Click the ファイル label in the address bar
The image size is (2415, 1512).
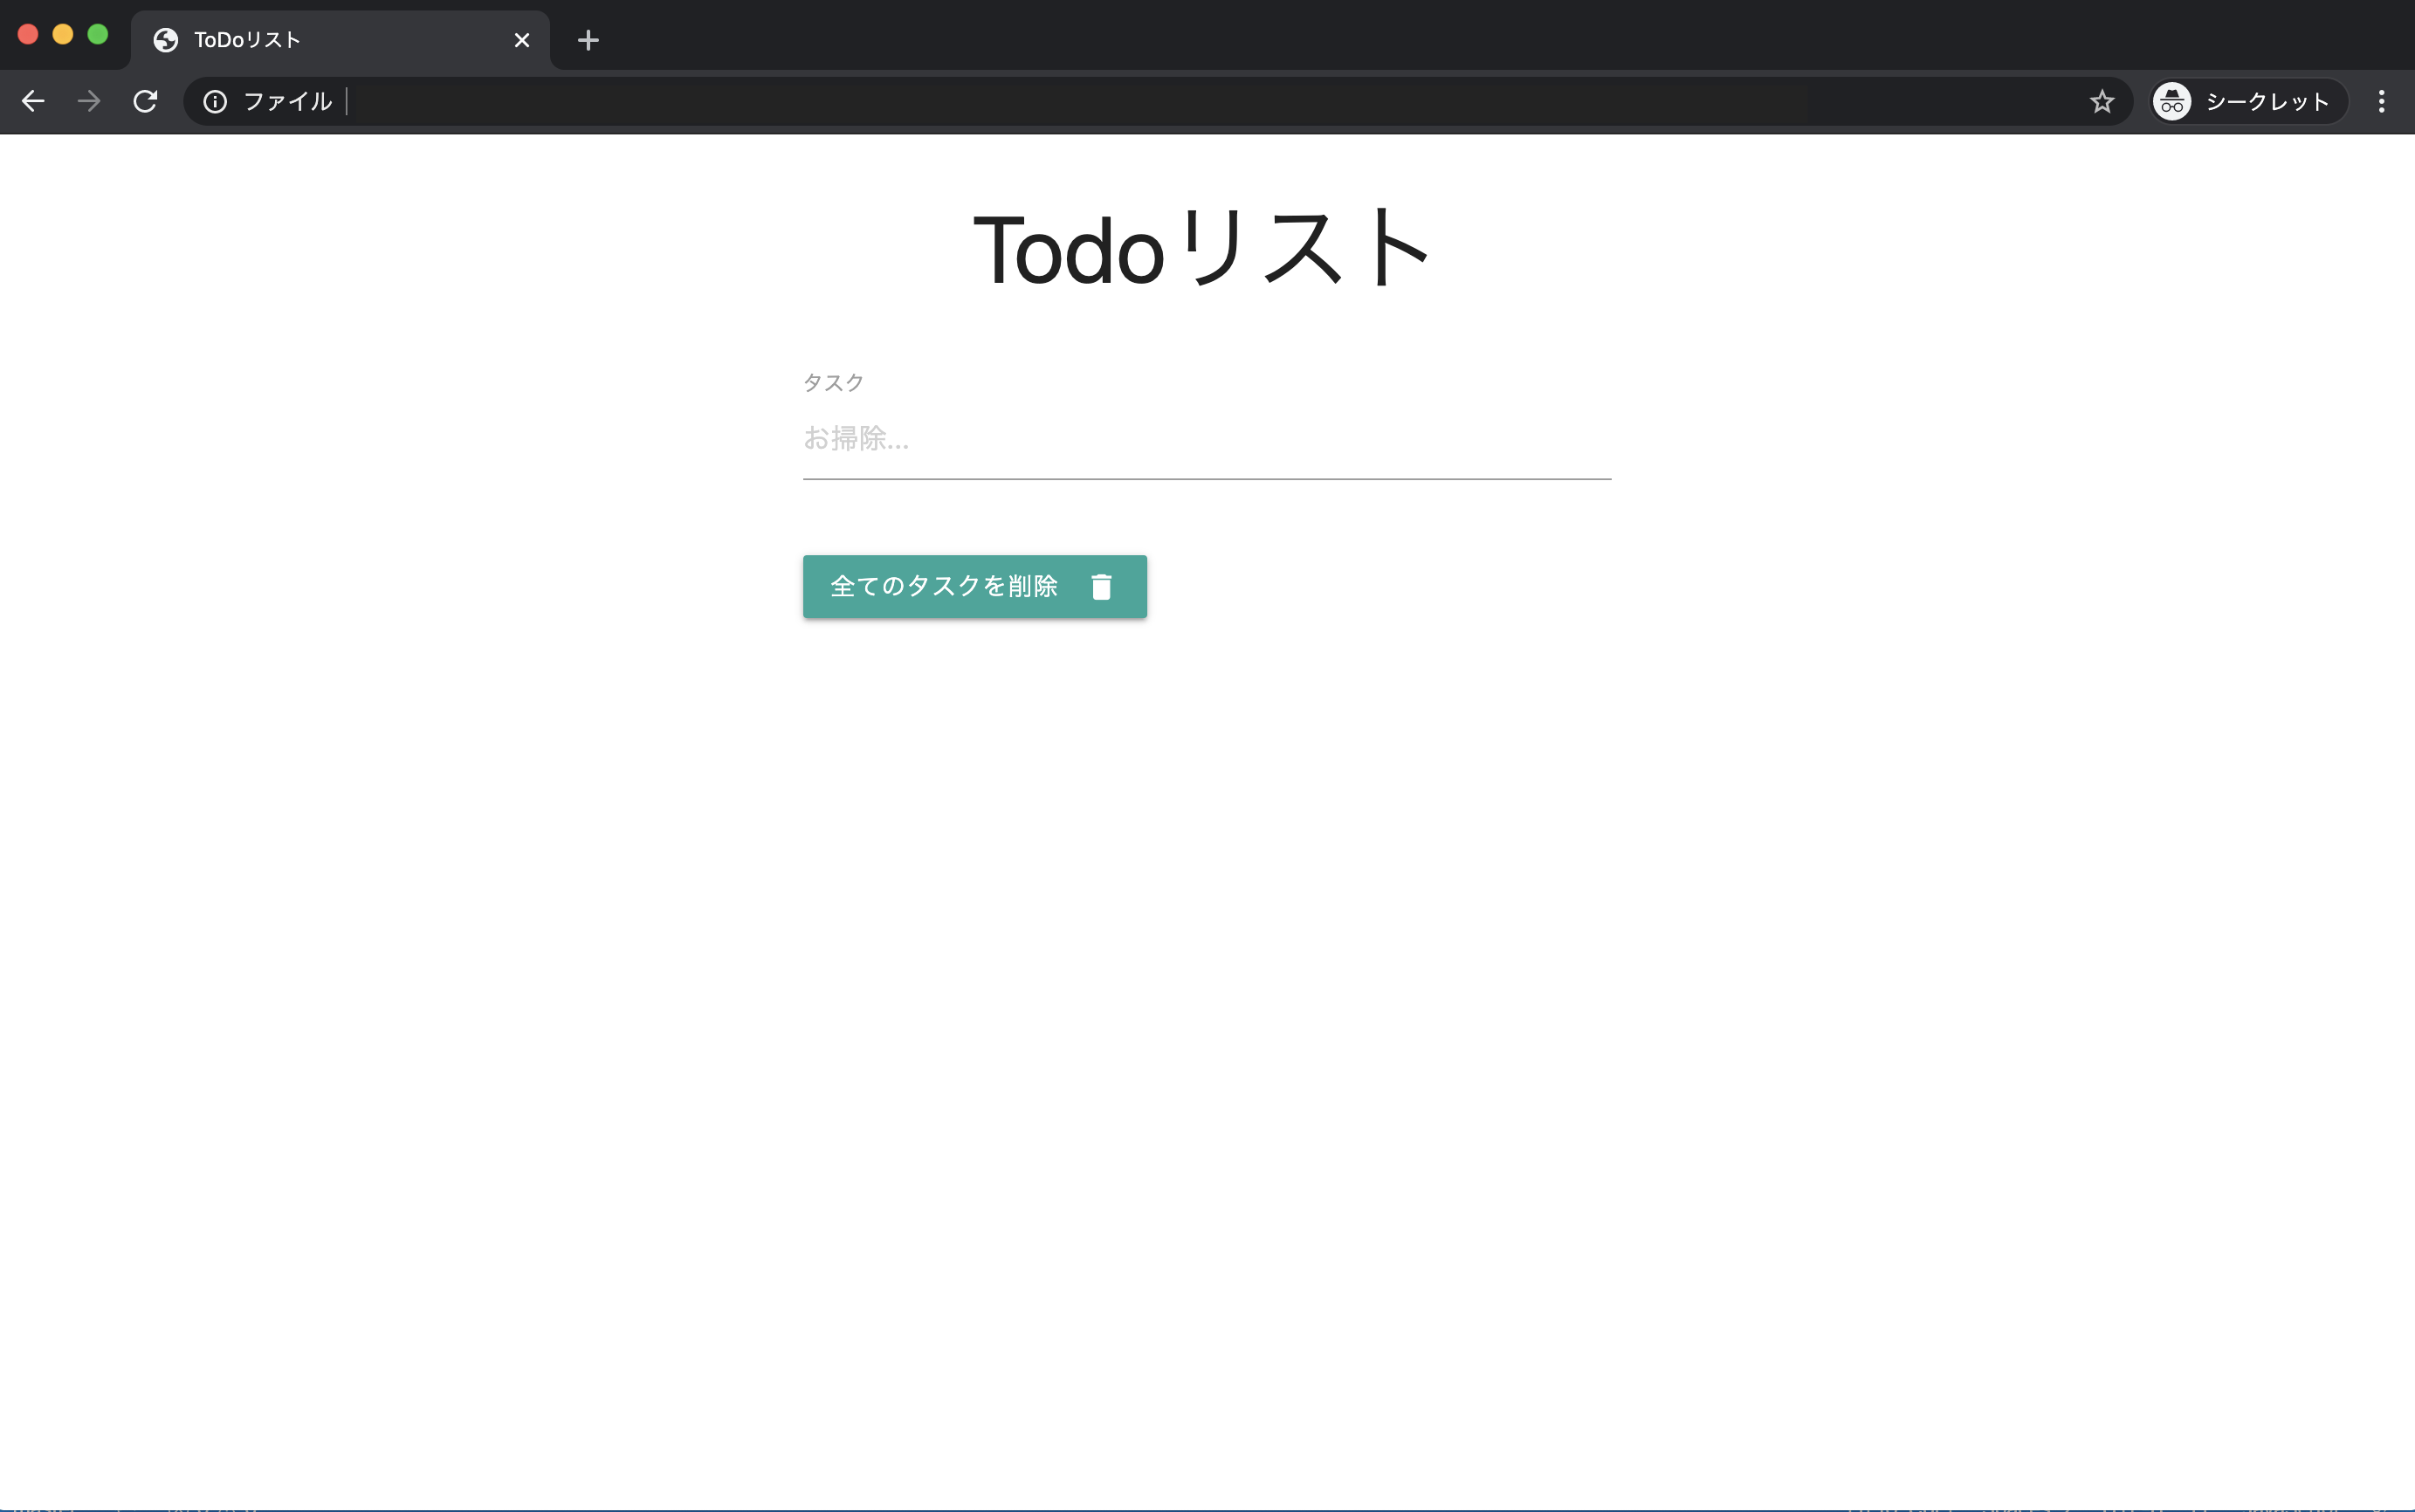coord(288,101)
